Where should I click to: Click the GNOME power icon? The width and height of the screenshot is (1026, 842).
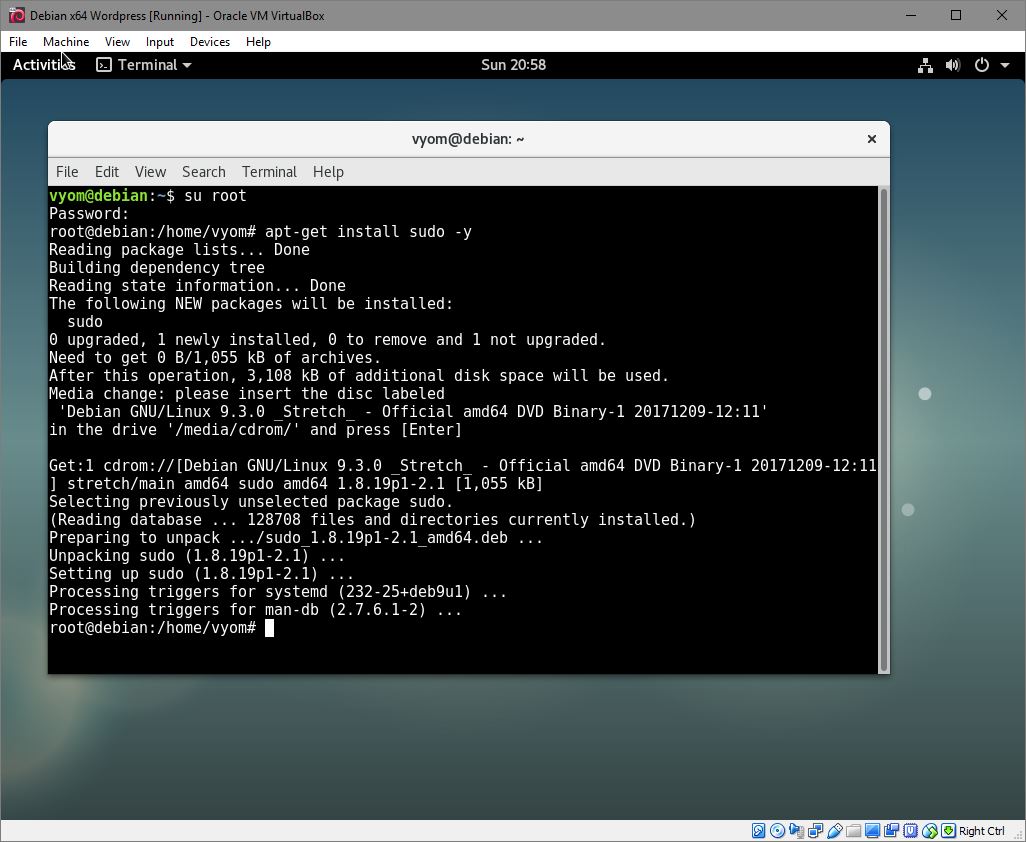tap(982, 65)
